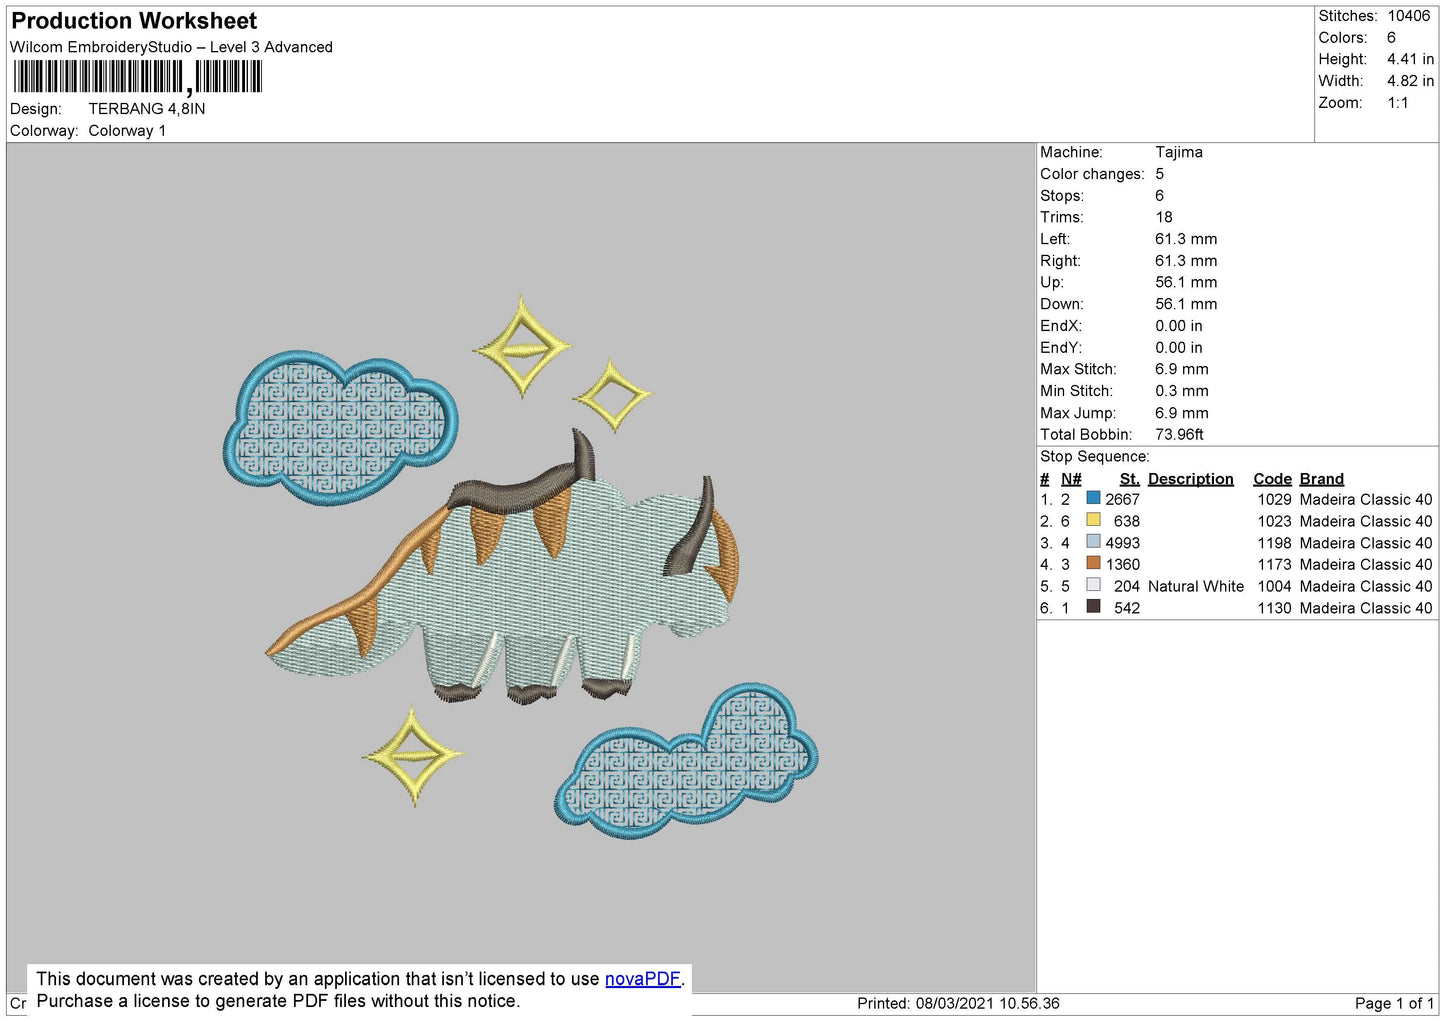Click the 'Stop Sequence:' heading

(1095, 456)
